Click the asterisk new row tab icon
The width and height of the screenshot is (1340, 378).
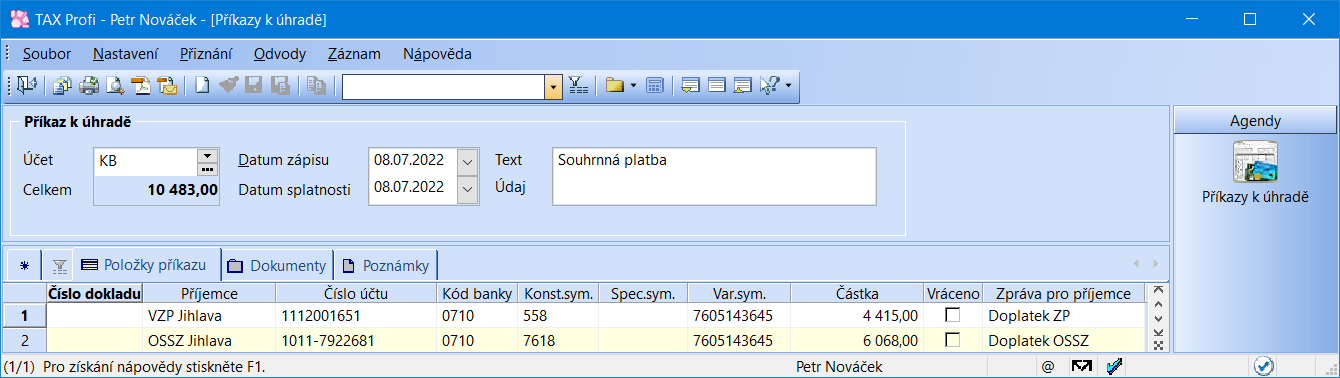click(24, 266)
